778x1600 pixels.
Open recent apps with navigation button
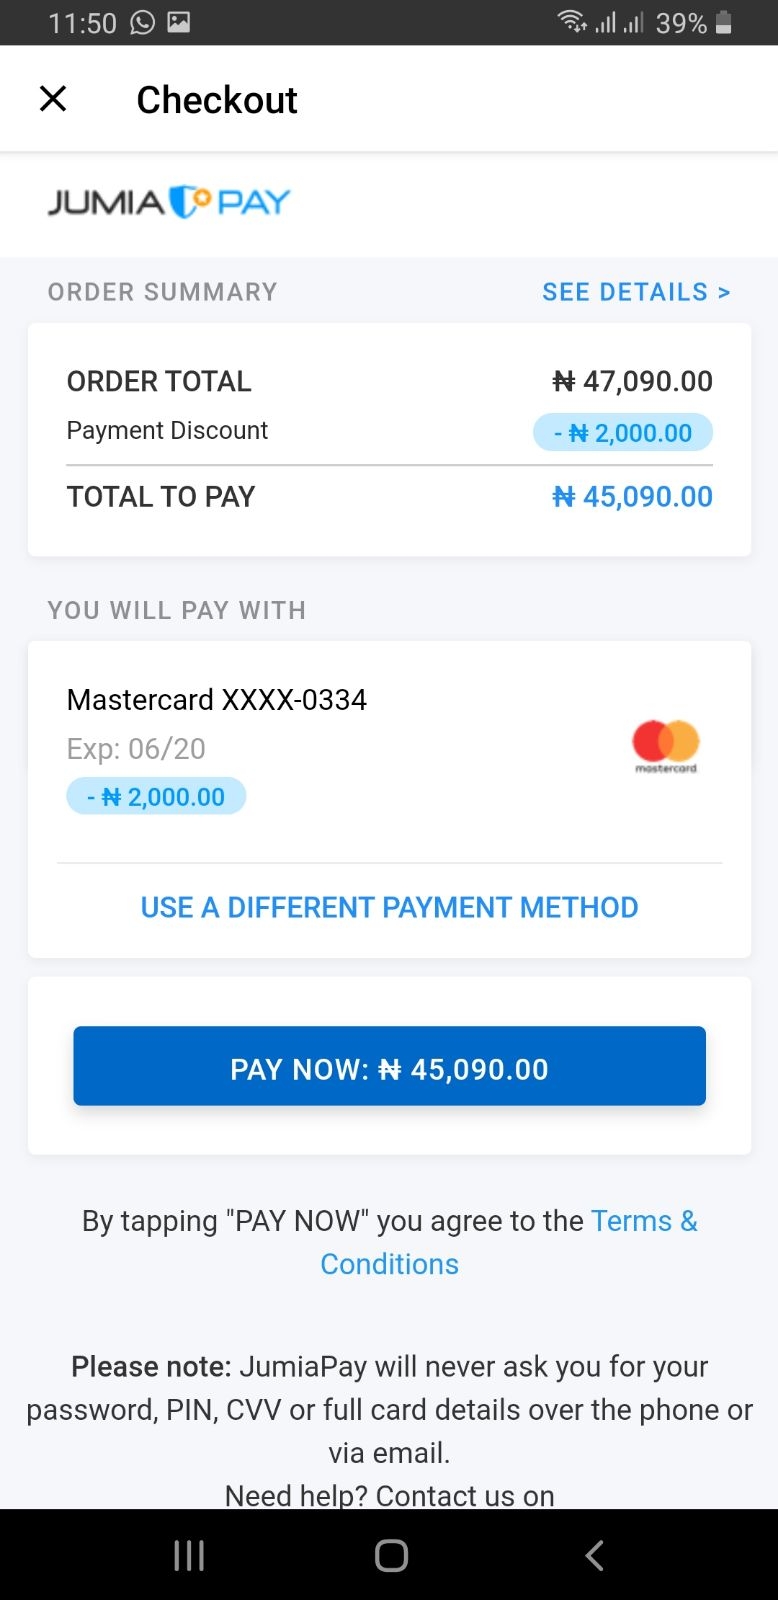point(189,1555)
